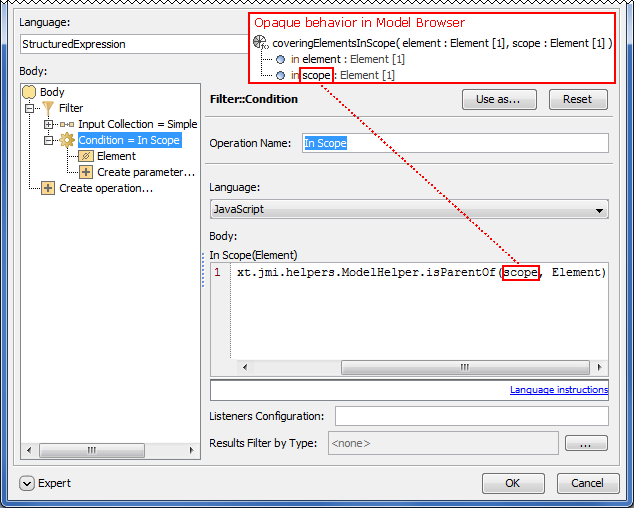Click the tree panel horizontal scrollbar thumb
The width and height of the screenshot is (634, 508).
92,450
